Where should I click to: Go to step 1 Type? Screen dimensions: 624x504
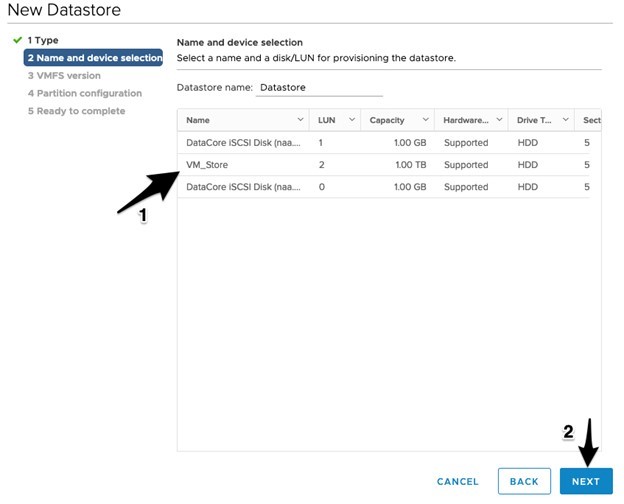pos(43,40)
